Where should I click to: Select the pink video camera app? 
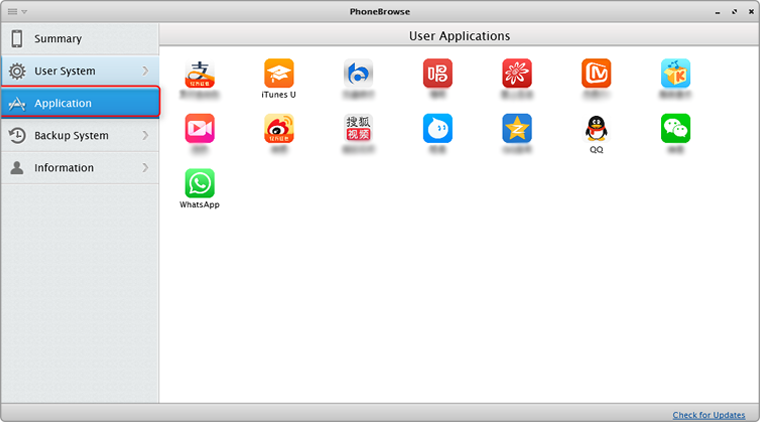199,128
